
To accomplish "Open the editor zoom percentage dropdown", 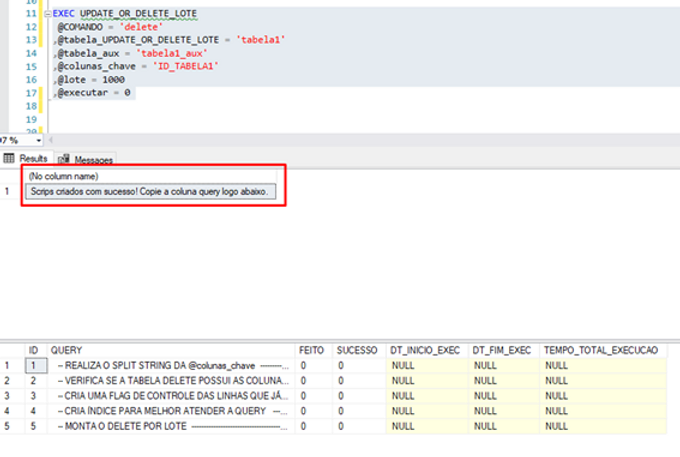I will (x=39, y=140).
